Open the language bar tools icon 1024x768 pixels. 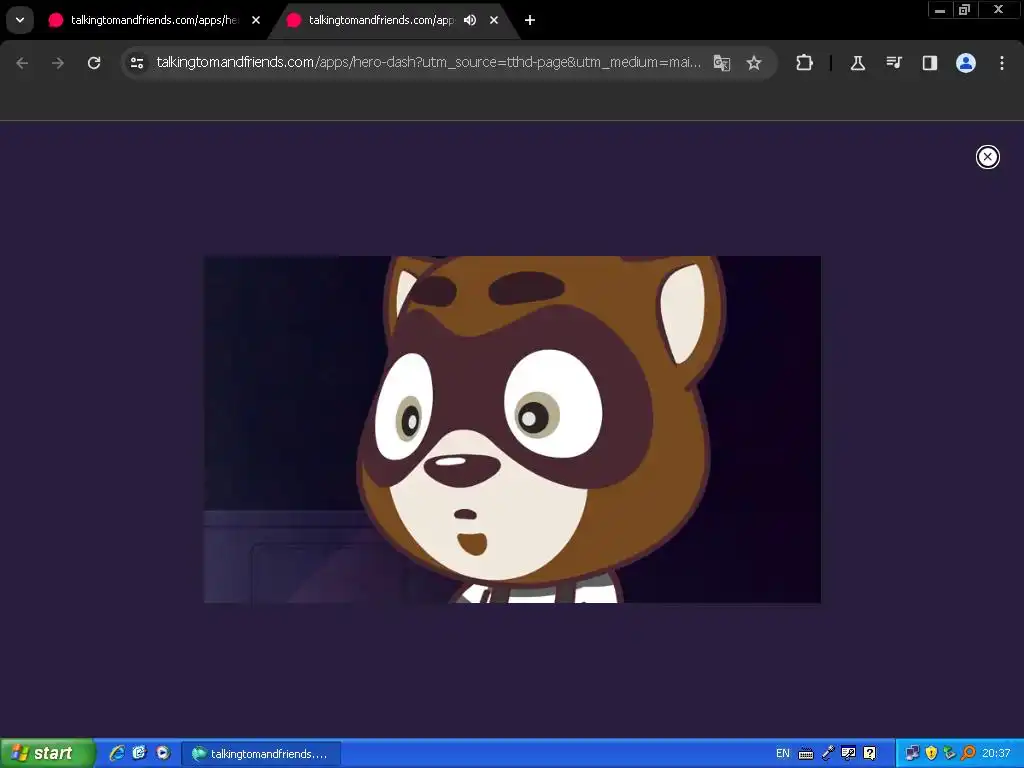848,753
